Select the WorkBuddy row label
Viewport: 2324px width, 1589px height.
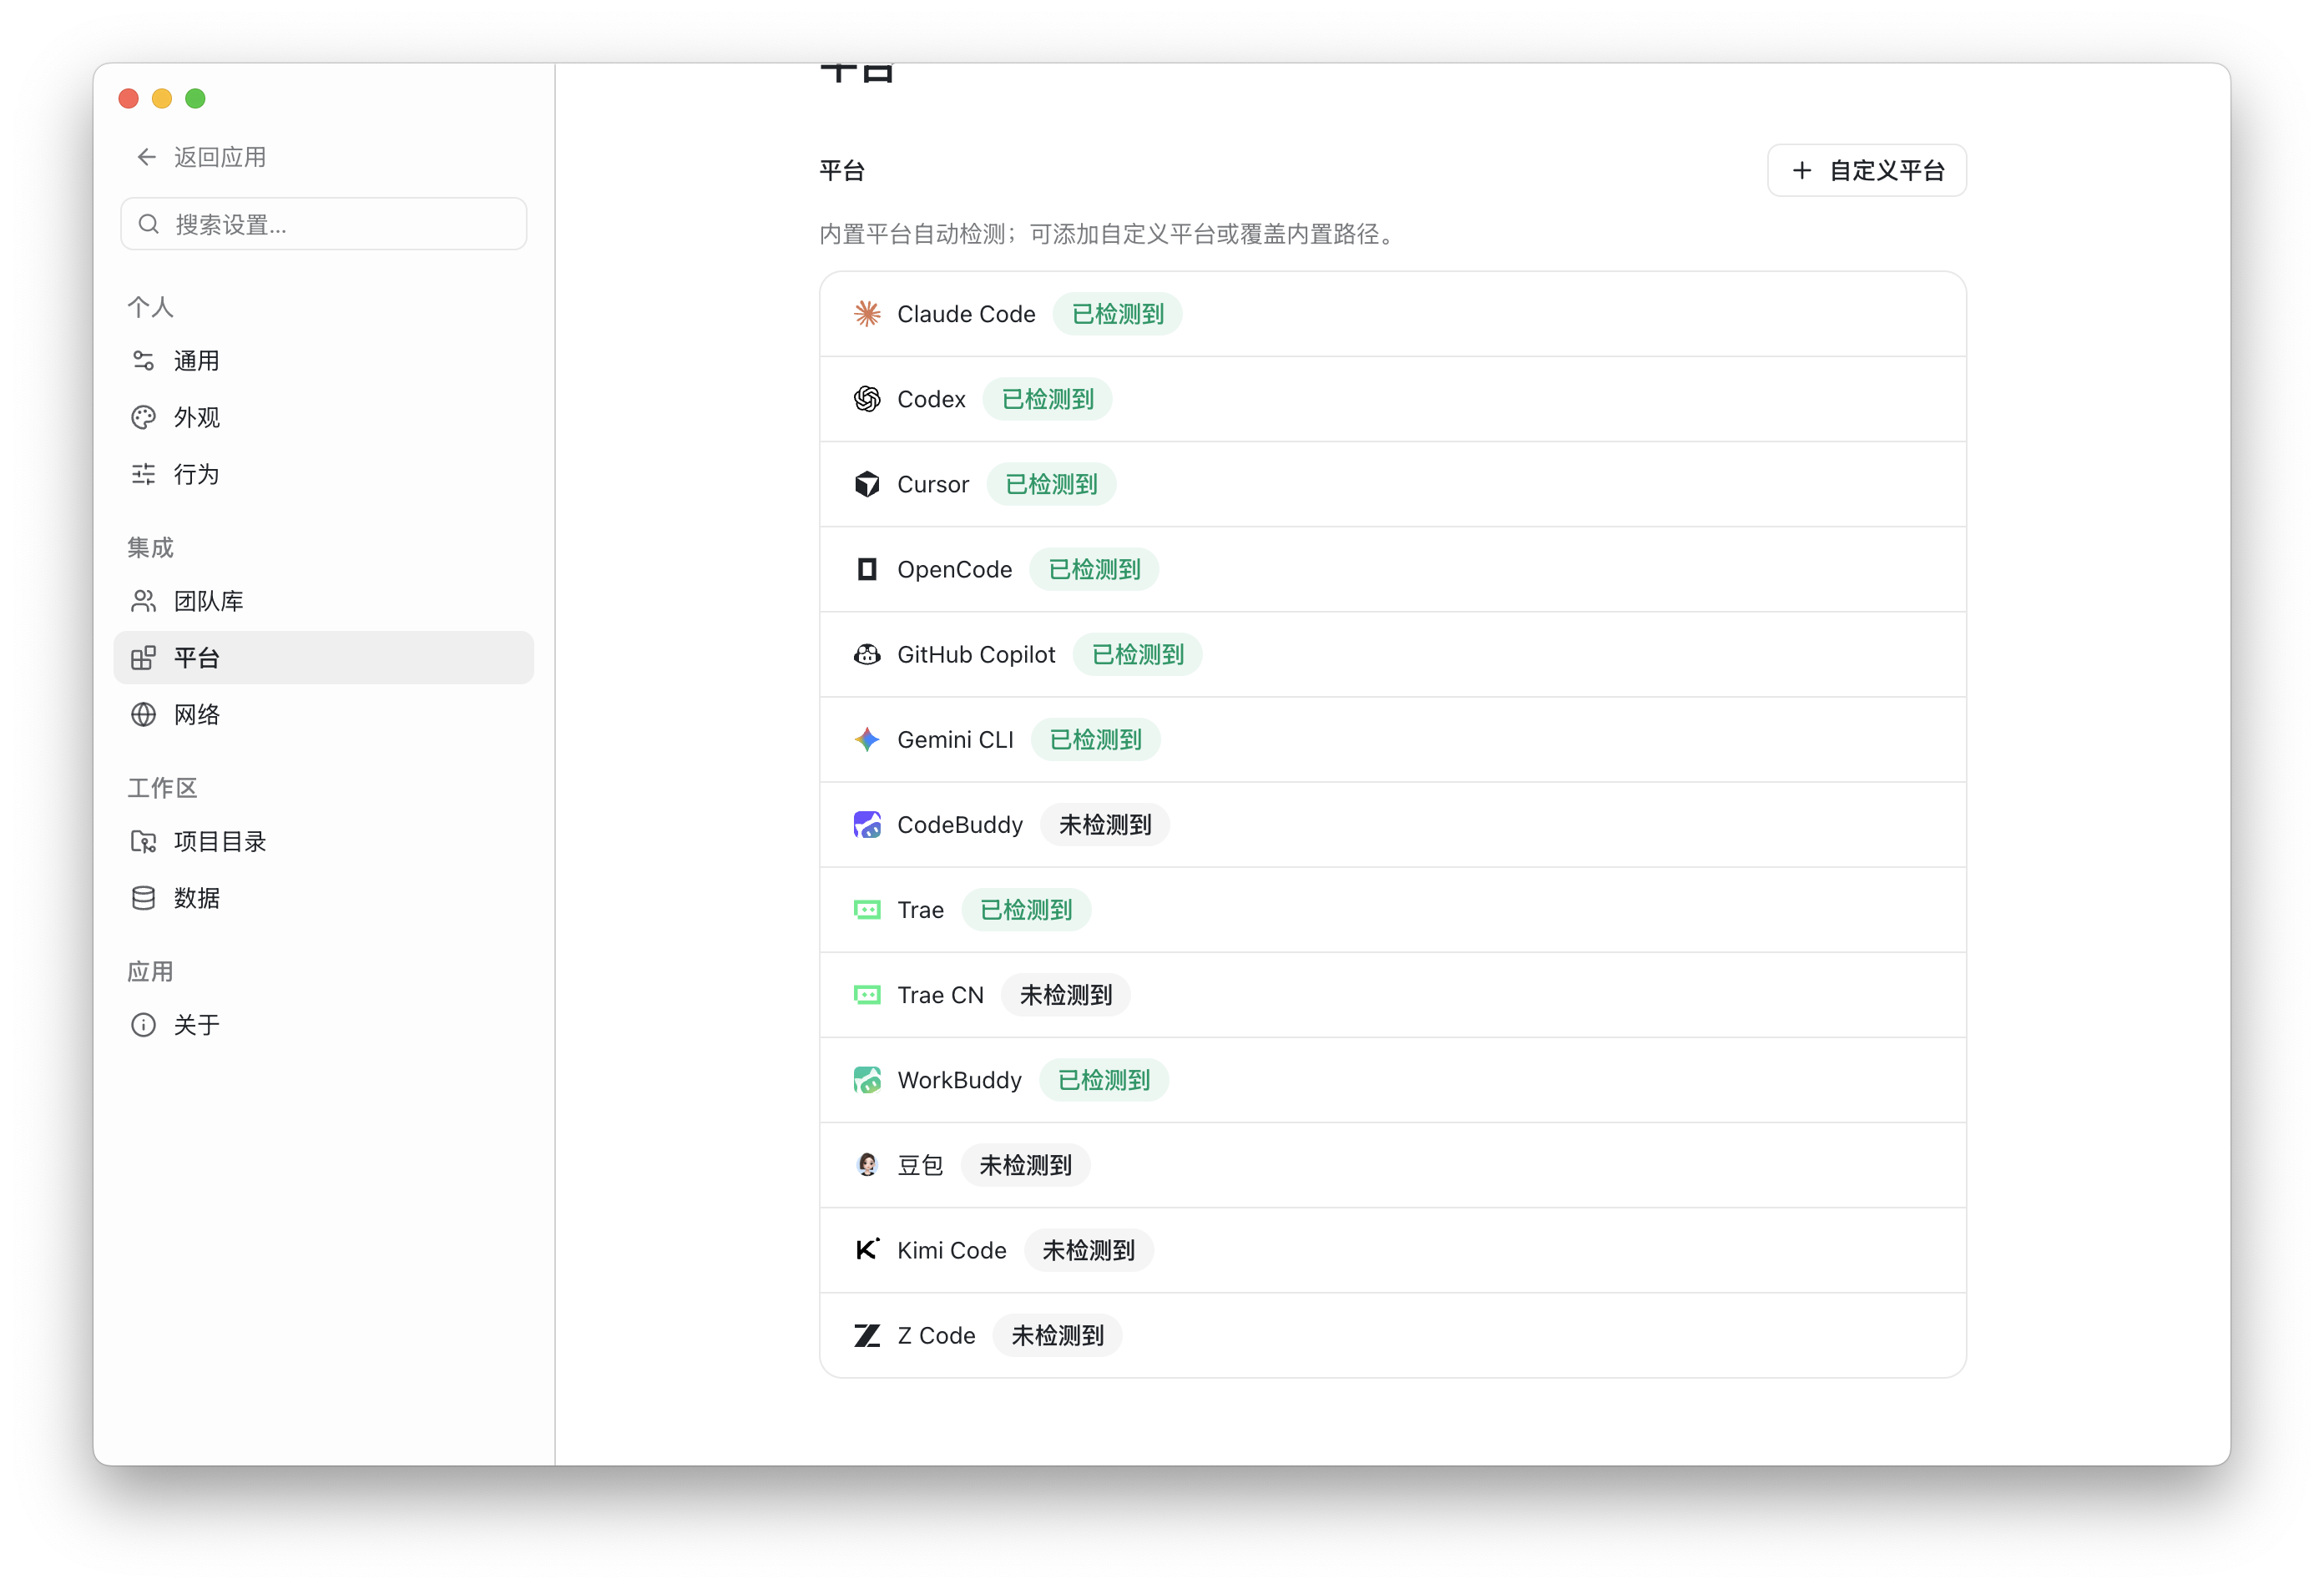[x=959, y=1080]
